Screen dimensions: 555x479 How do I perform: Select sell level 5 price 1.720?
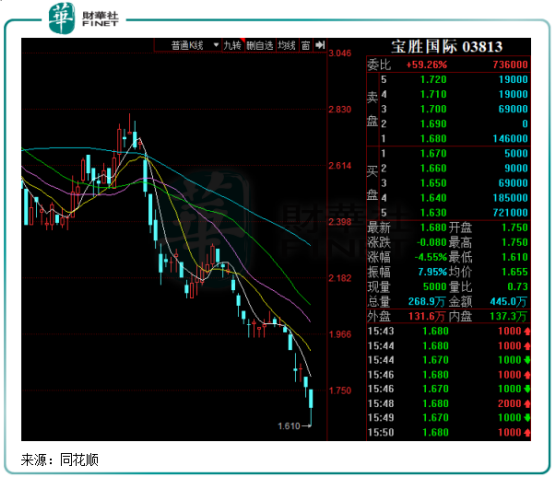pyautogui.click(x=433, y=80)
